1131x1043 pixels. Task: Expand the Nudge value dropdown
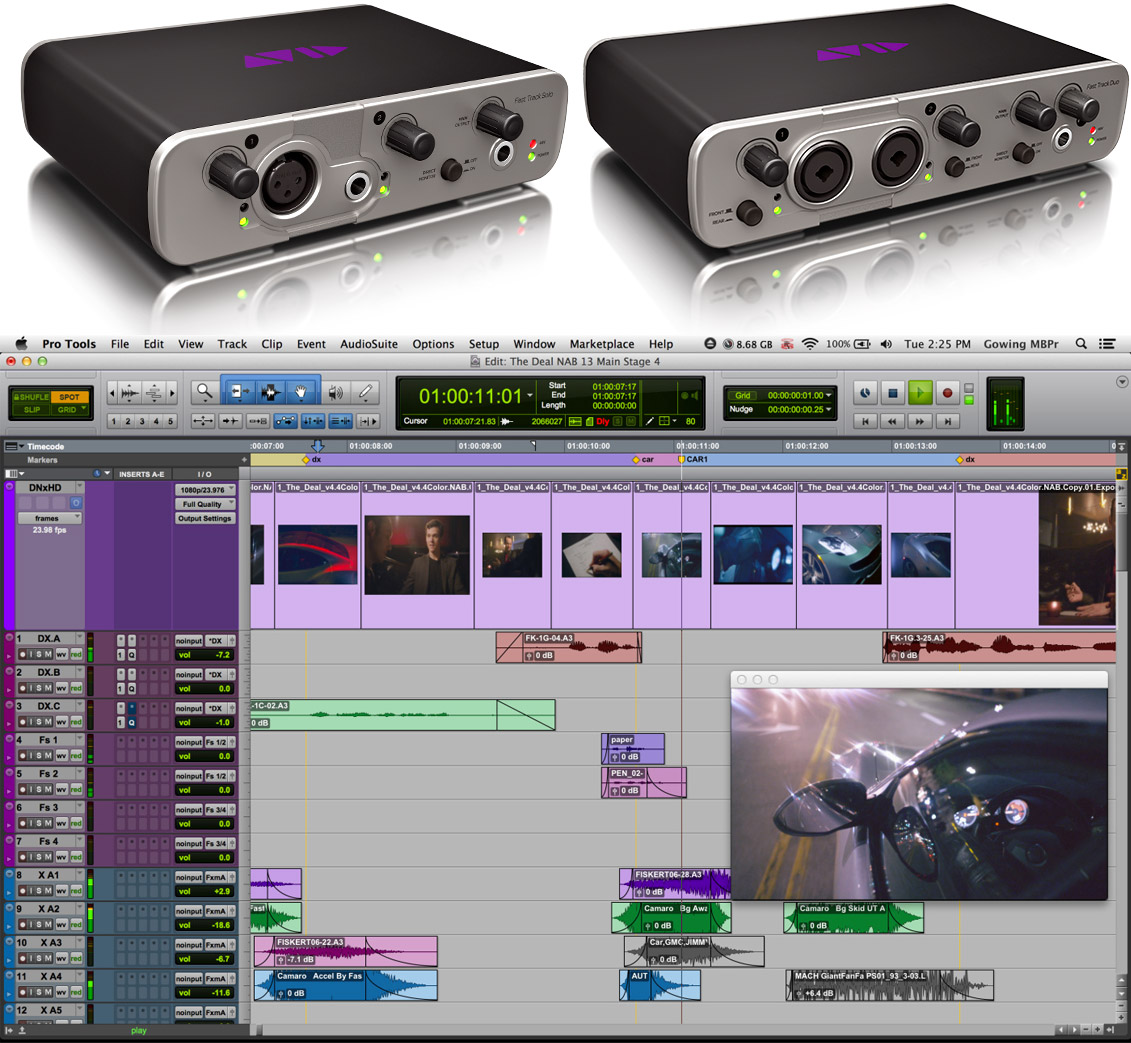[829, 410]
